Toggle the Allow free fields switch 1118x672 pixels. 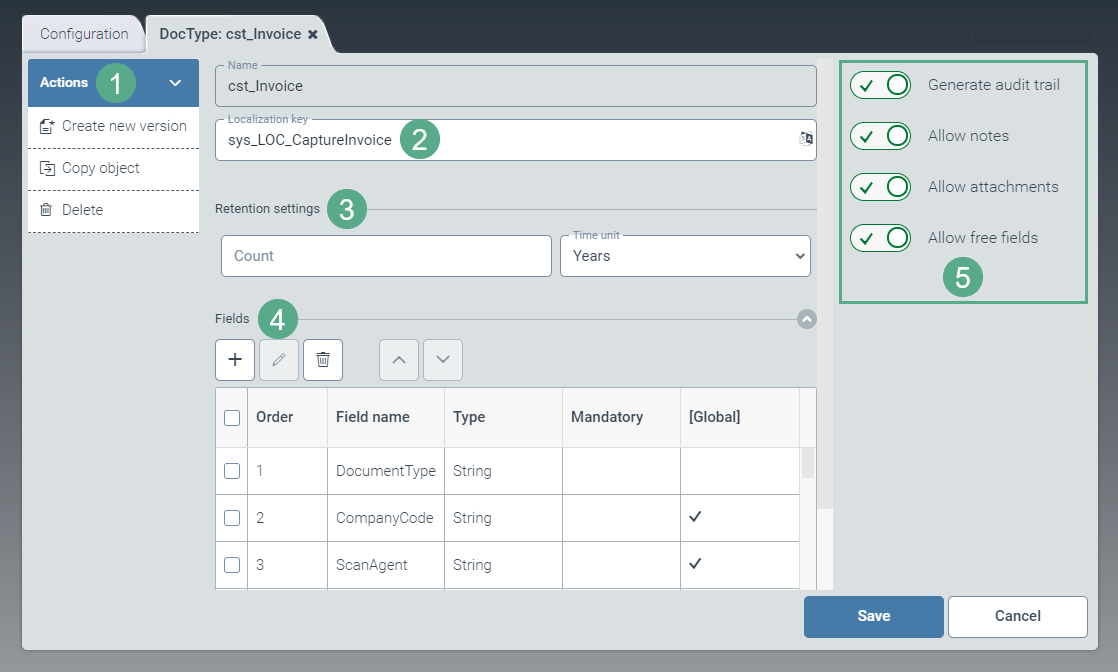click(880, 238)
